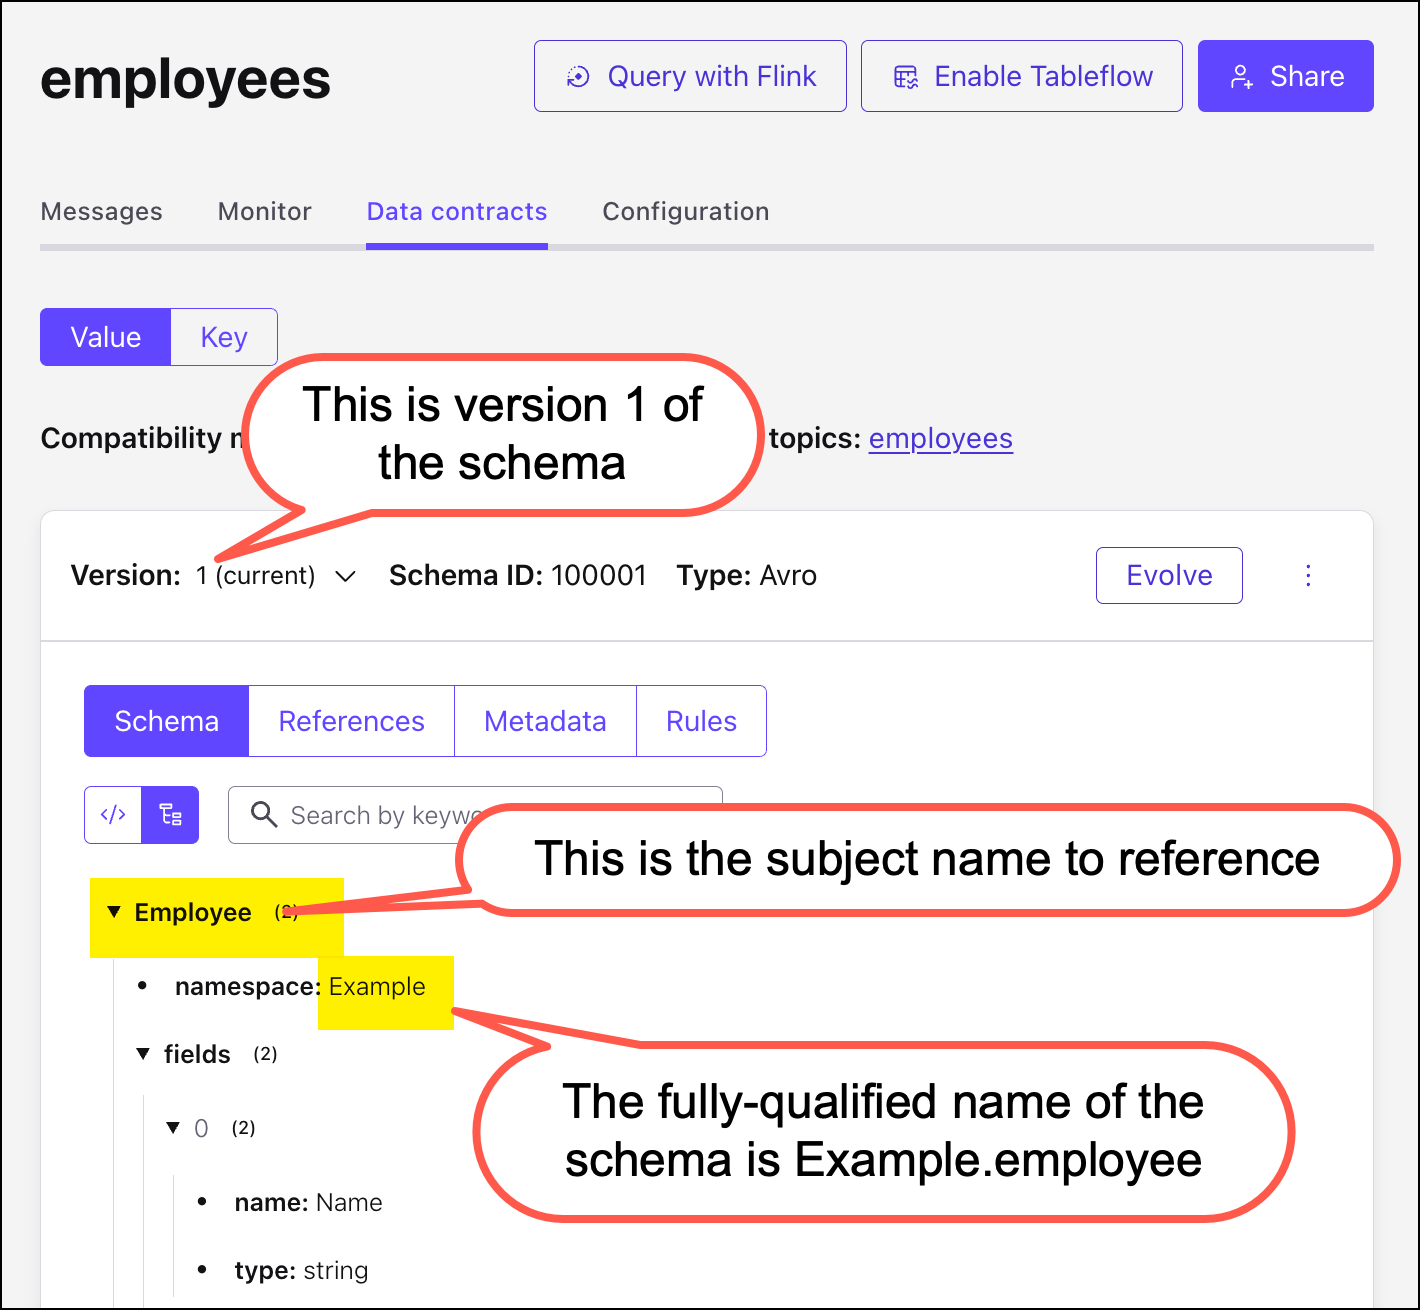Click the Query with Flink button
This screenshot has height=1310, width=1420.
click(690, 76)
